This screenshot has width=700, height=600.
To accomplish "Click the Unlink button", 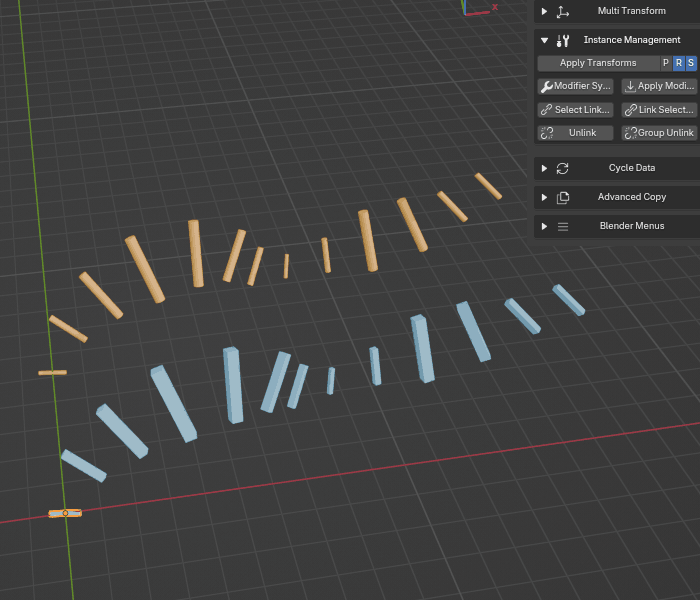I will click(x=575, y=133).
